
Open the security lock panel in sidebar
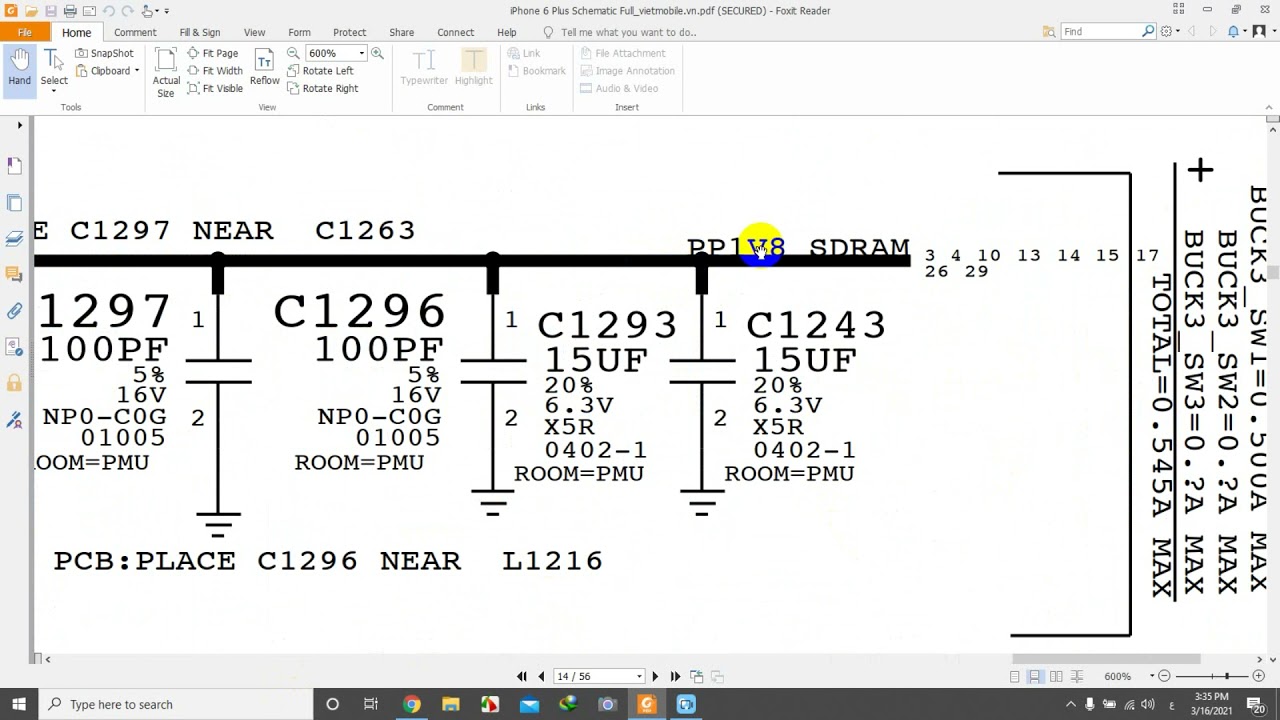(x=14, y=383)
